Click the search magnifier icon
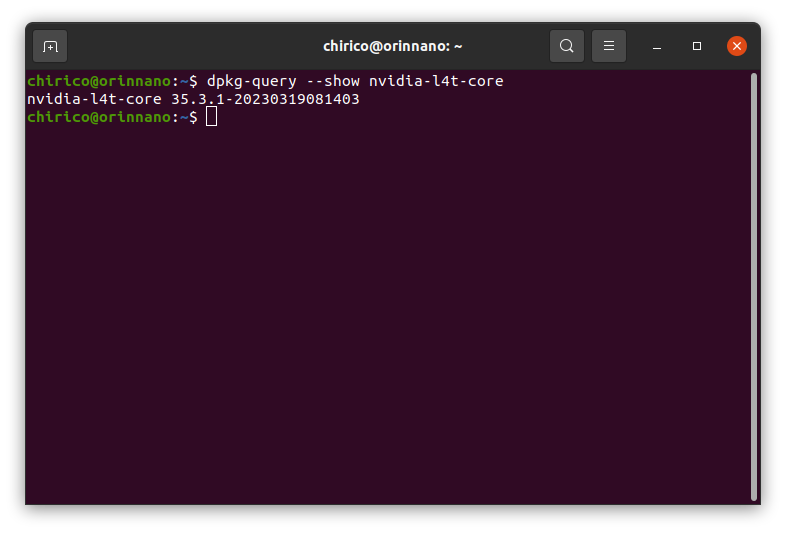The image size is (786, 533). coord(567,46)
